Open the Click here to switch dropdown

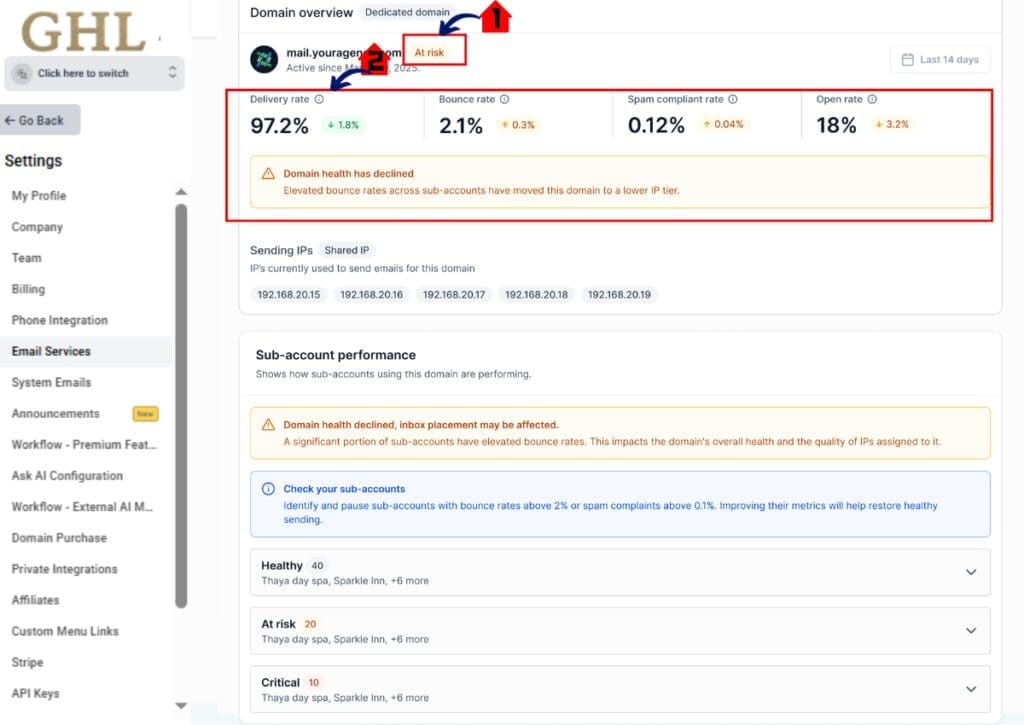coord(94,73)
